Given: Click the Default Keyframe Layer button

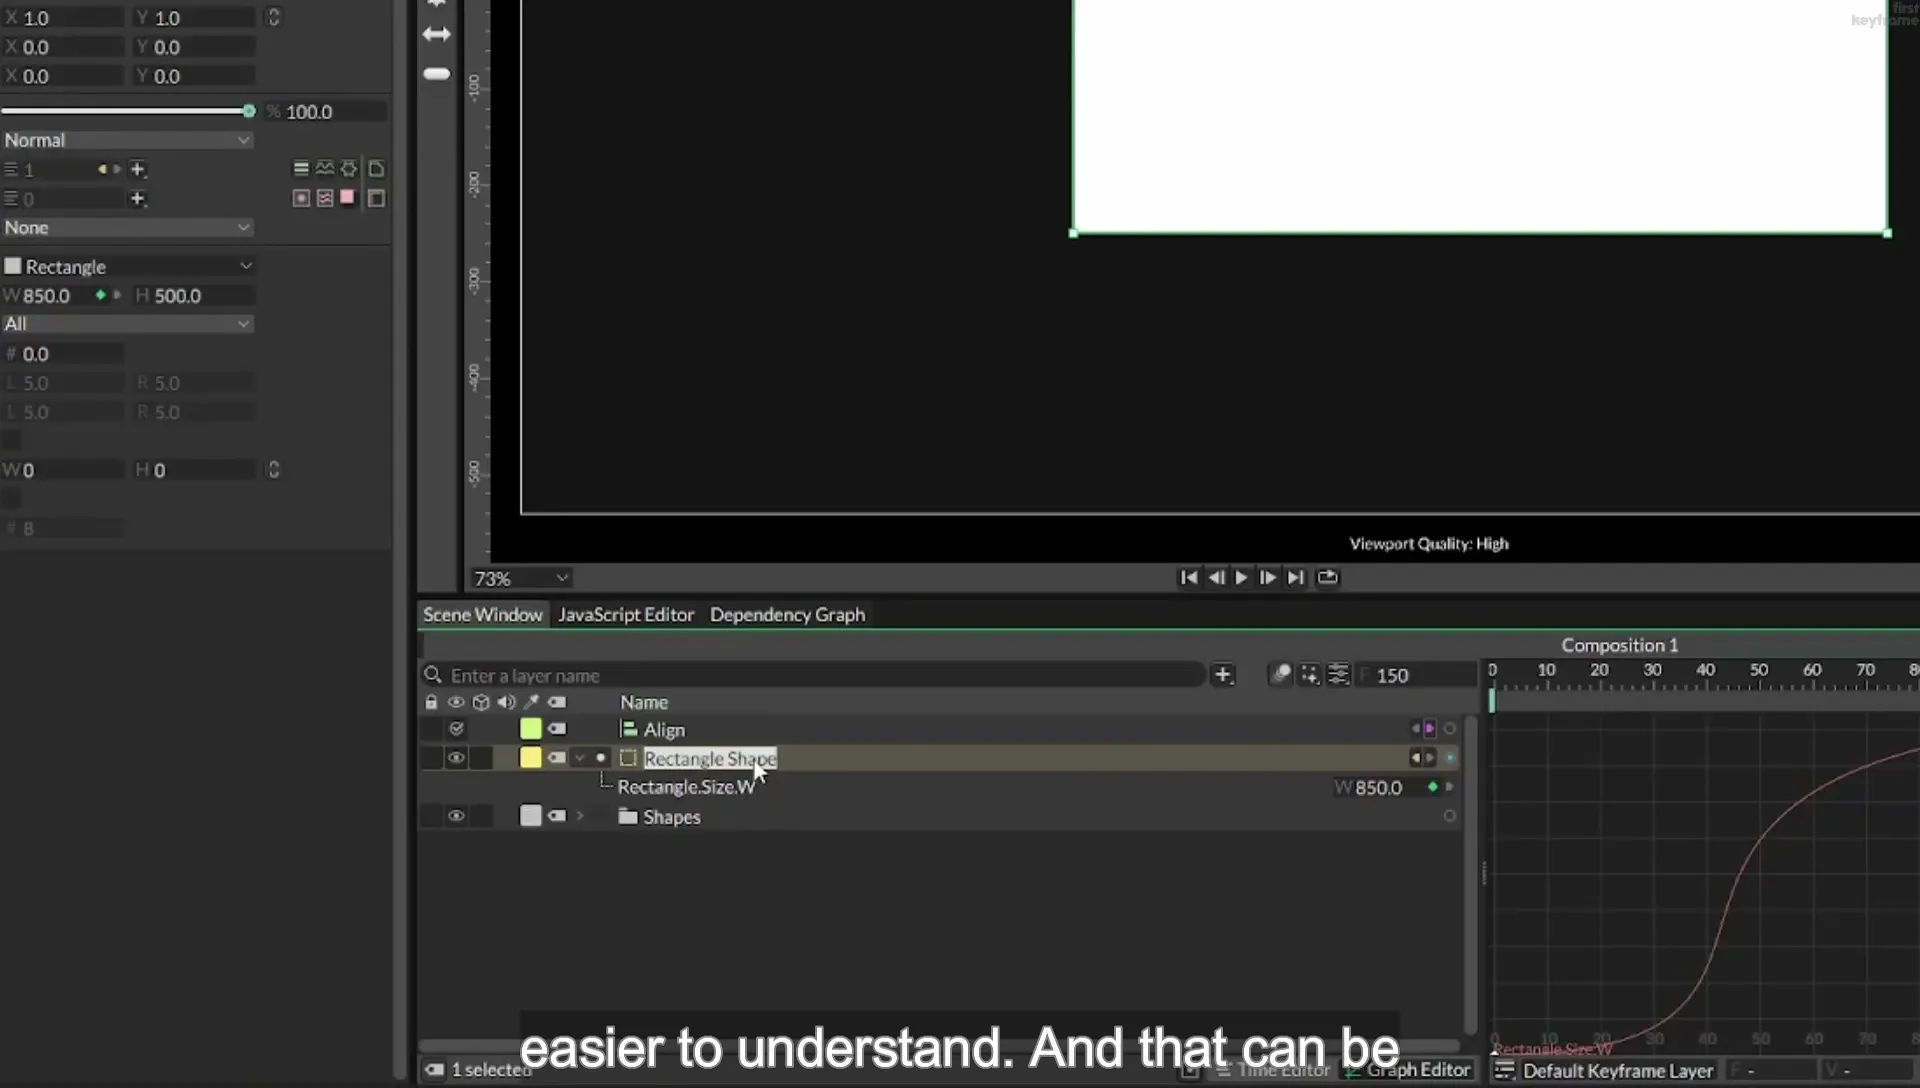Looking at the screenshot, I should tap(1605, 1071).
